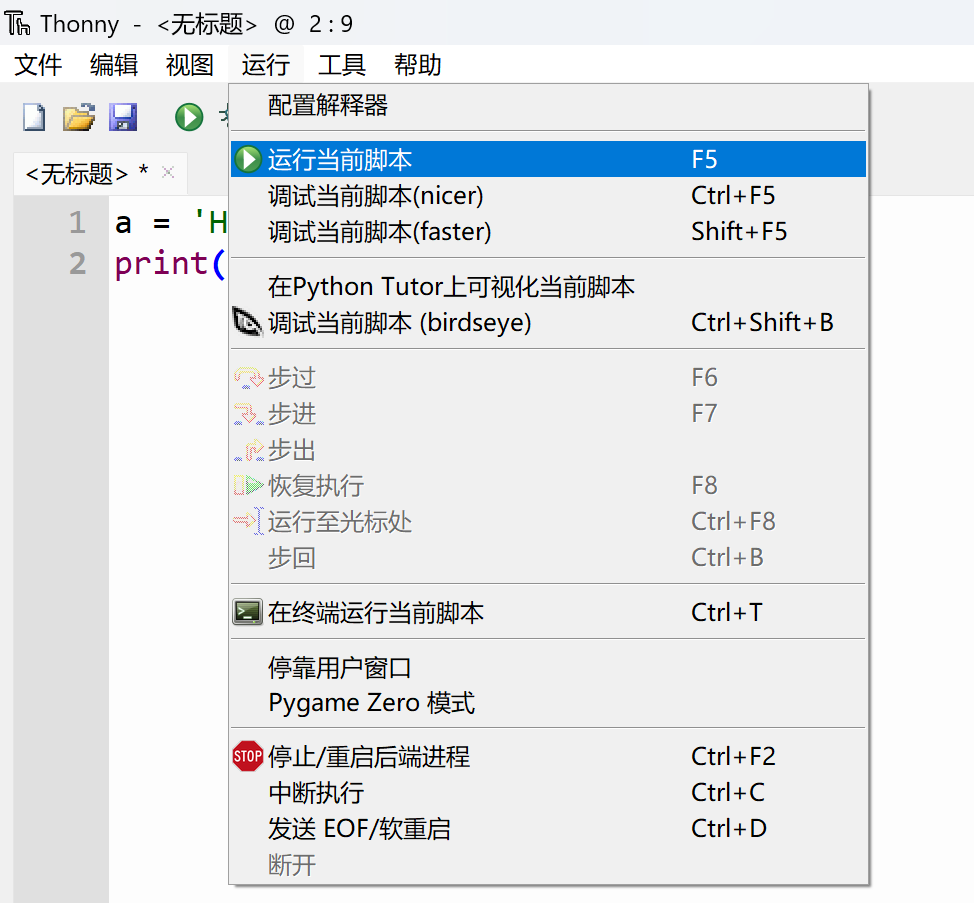Click the Open file folder icon
974x903 pixels.
78,117
